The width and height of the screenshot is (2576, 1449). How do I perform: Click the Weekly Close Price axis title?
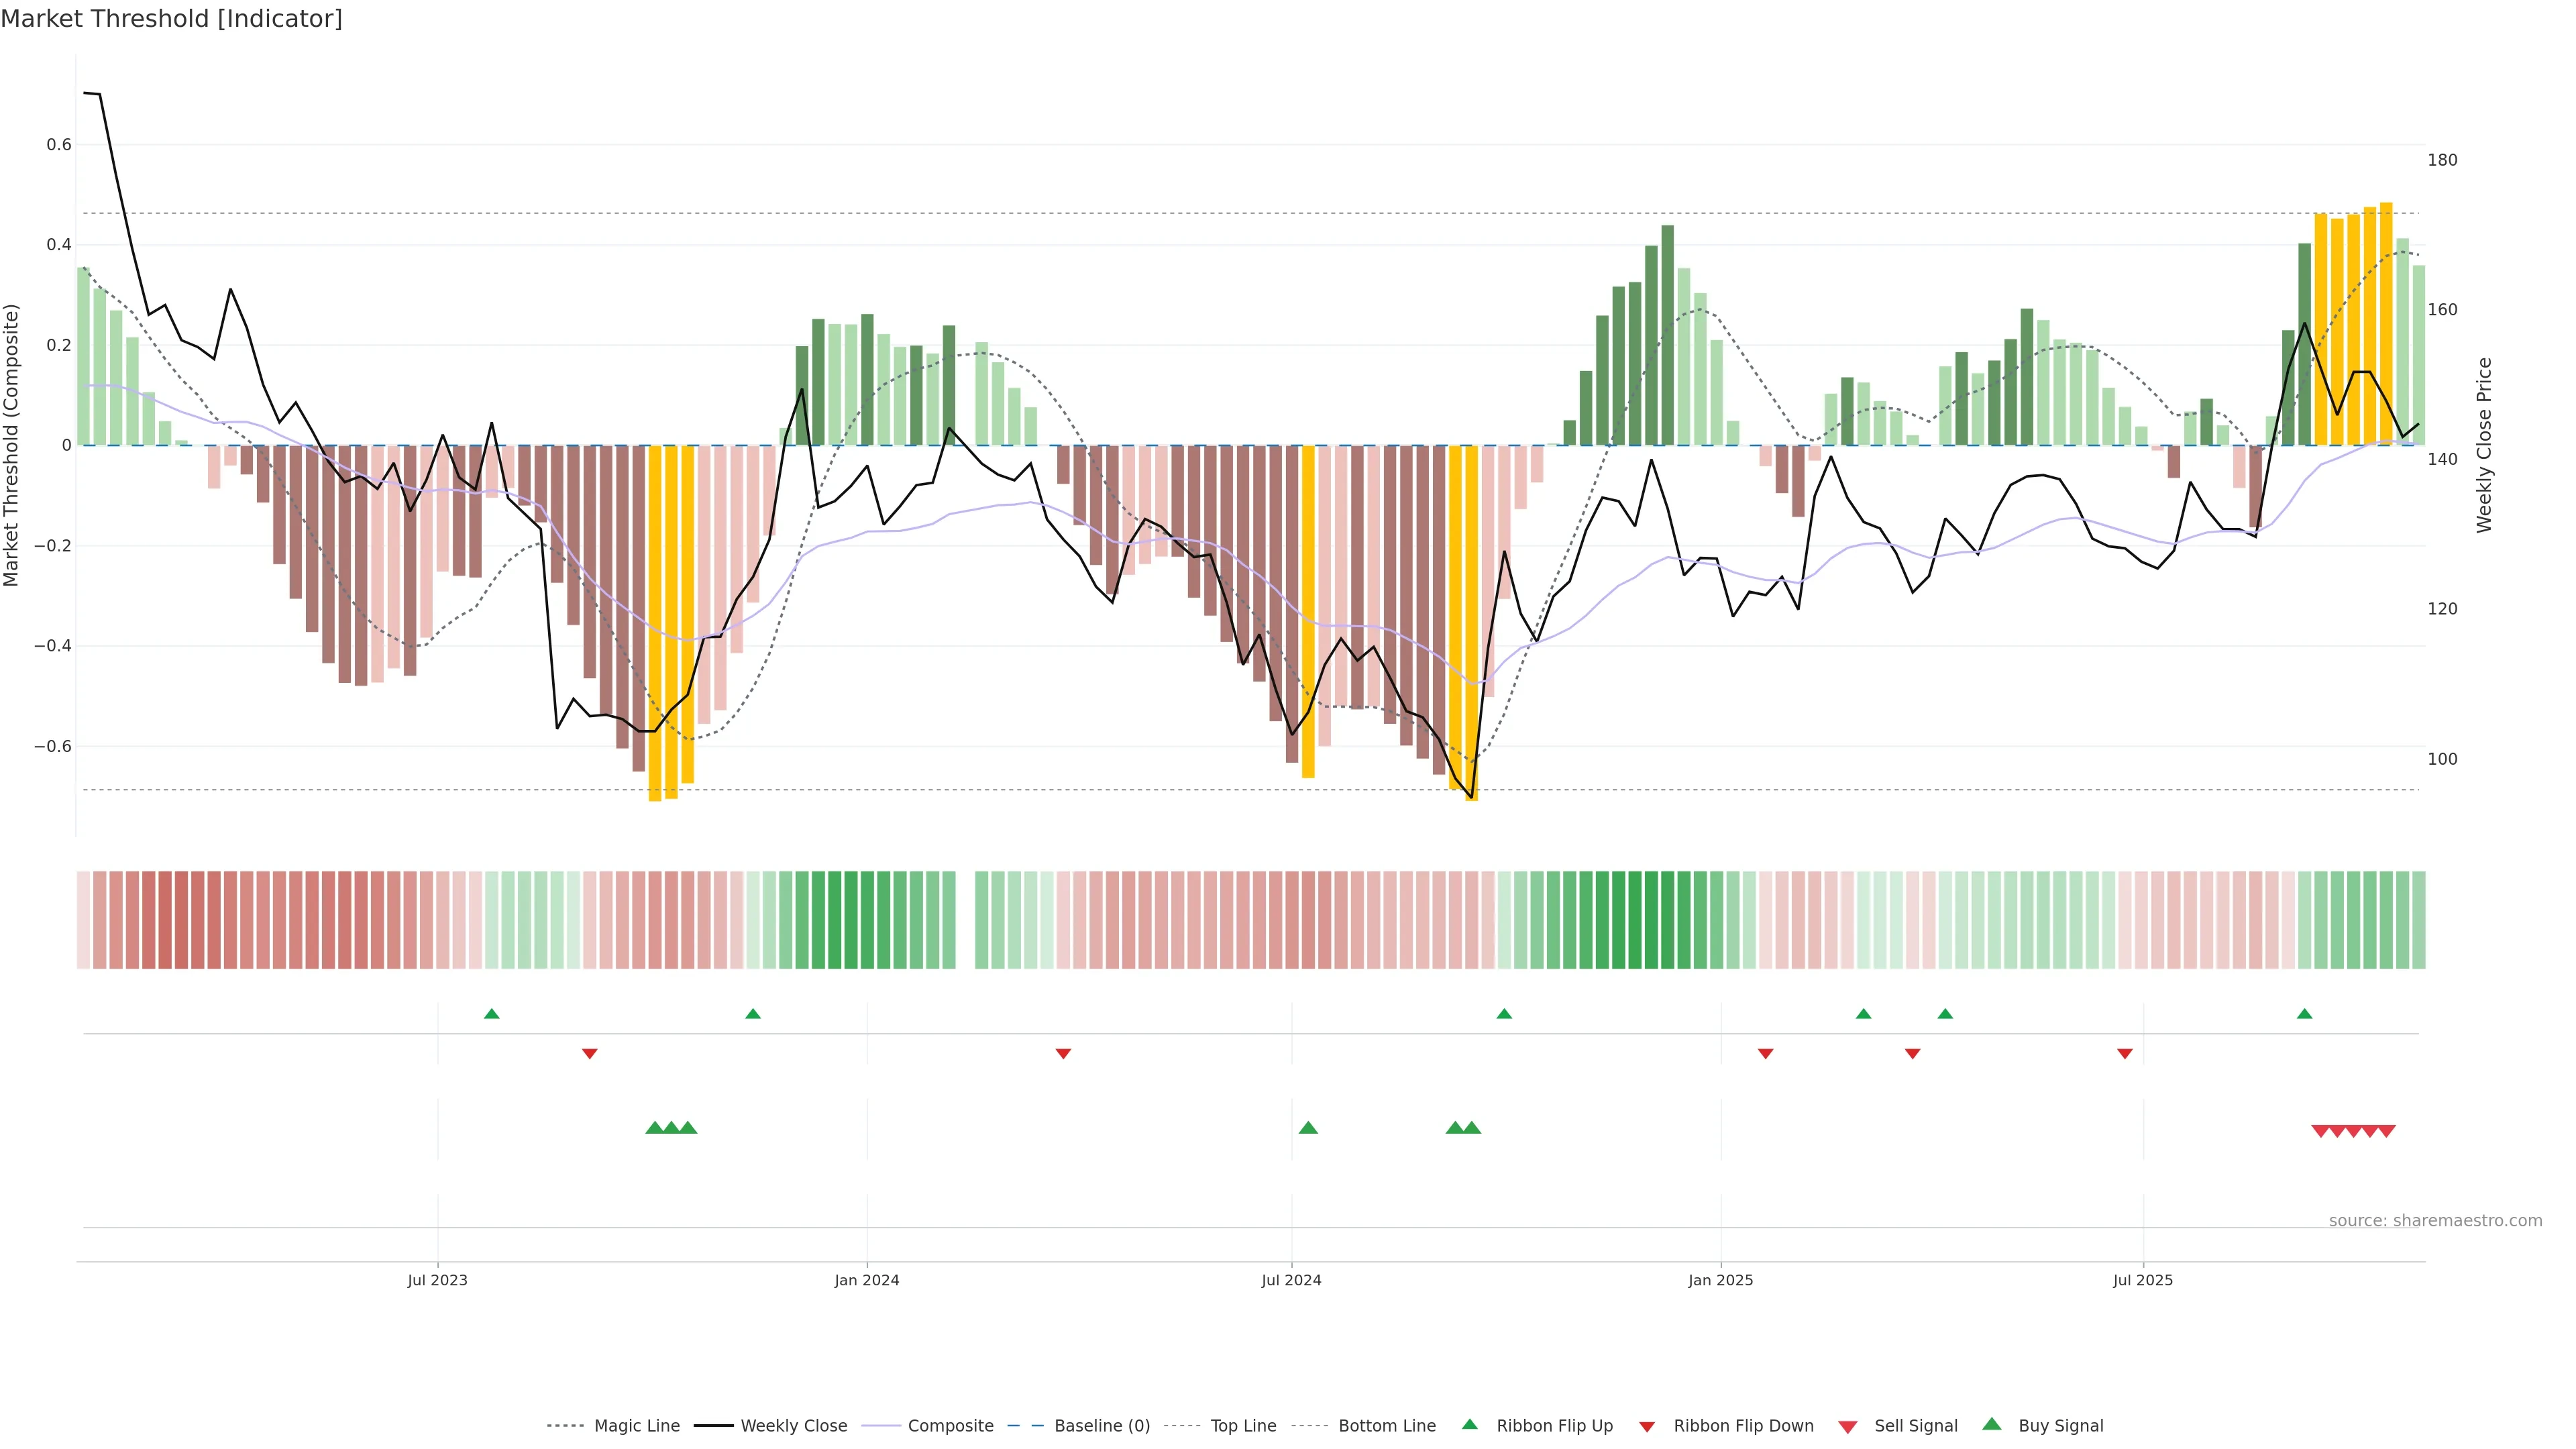(2484, 445)
